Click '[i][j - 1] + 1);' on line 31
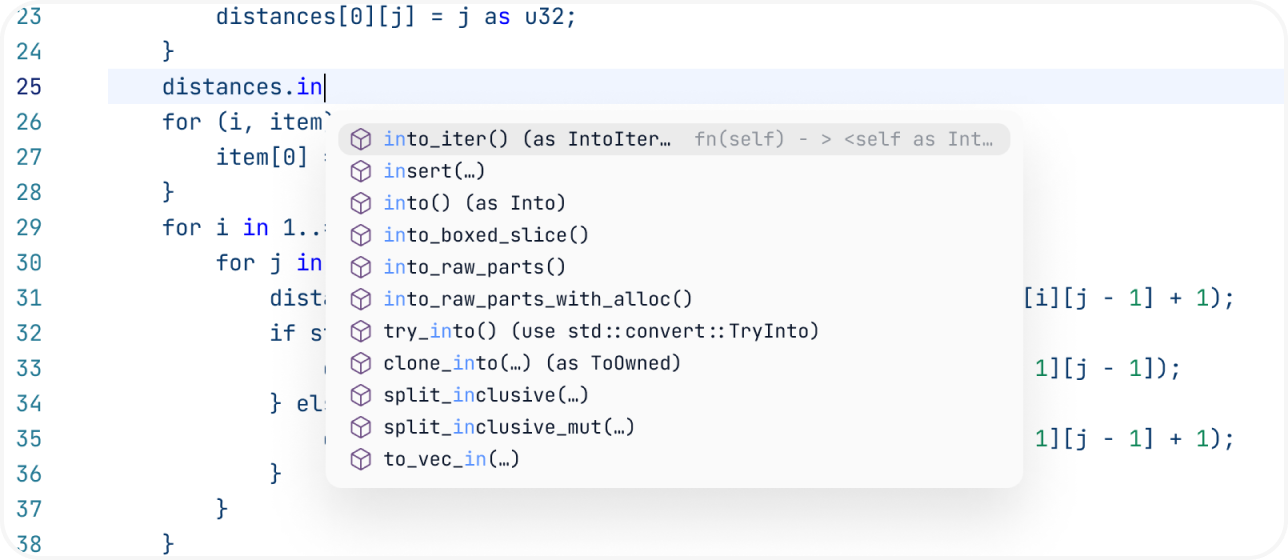 pyautogui.click(x=1129, y=298)
